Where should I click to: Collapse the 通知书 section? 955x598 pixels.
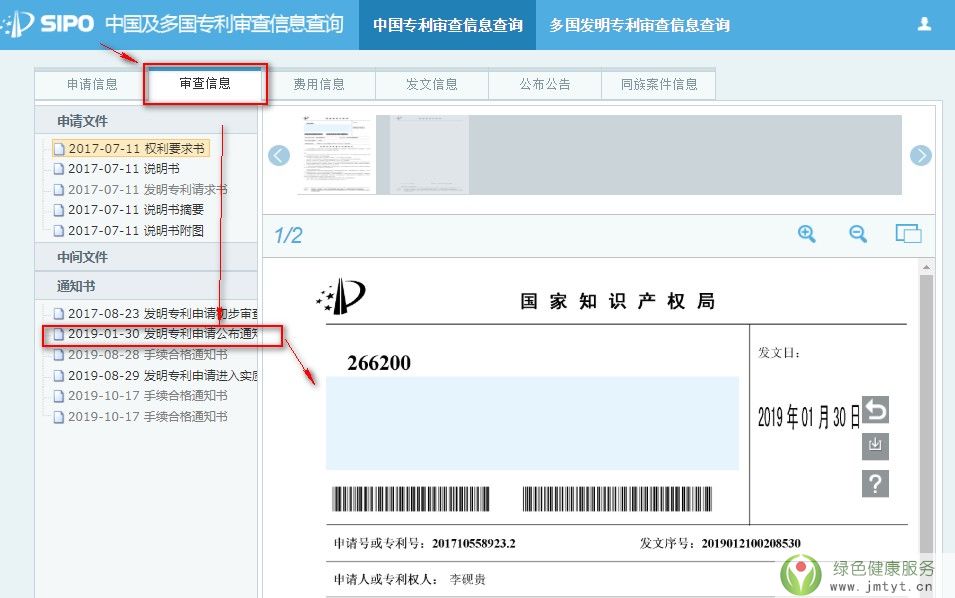76,286
